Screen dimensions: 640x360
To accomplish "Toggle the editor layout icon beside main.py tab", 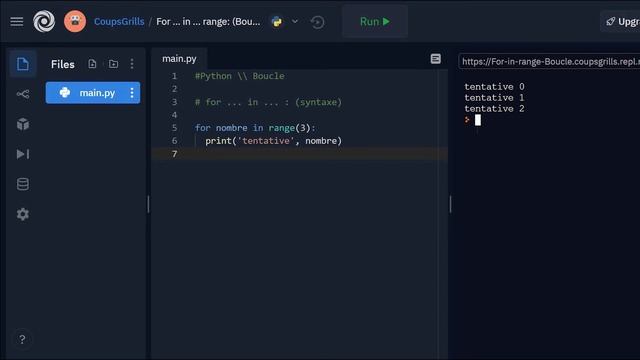I will tap(436, 59).
